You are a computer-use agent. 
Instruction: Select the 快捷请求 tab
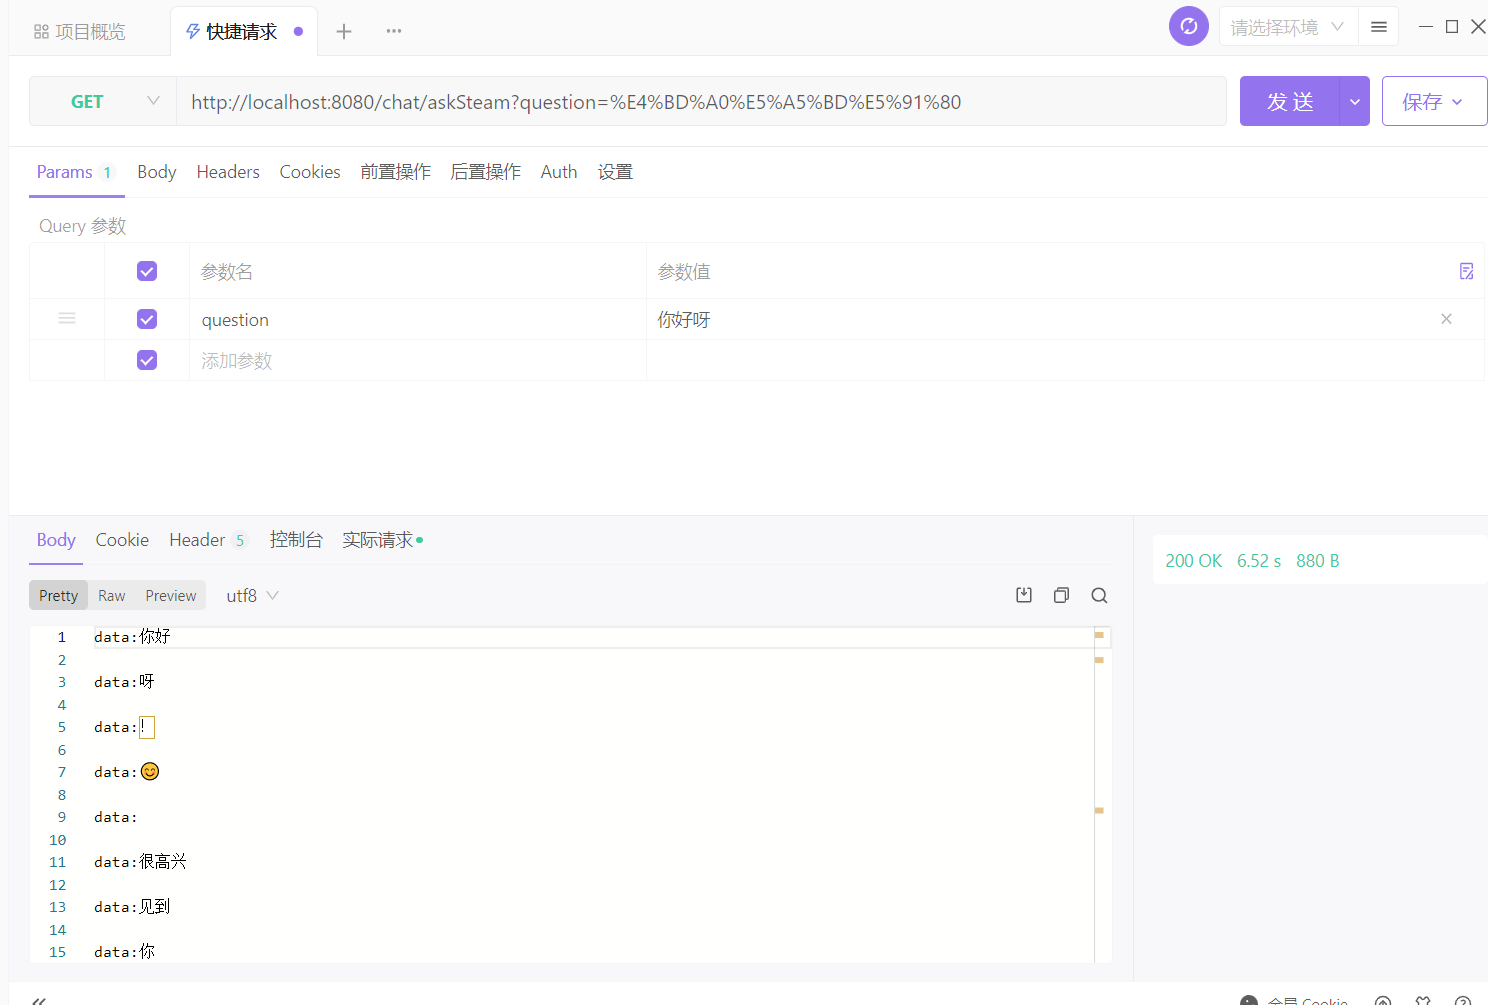click(x=243, y=32)
